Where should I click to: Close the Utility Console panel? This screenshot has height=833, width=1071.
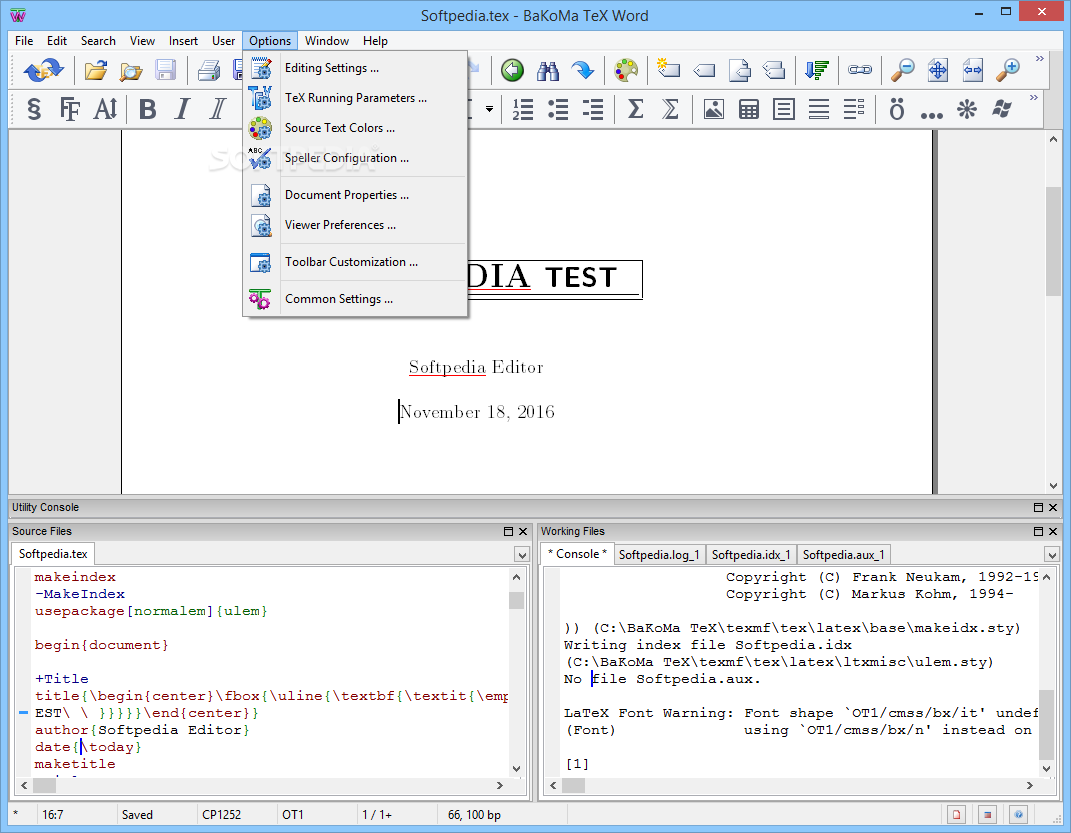click(1053, 507)
